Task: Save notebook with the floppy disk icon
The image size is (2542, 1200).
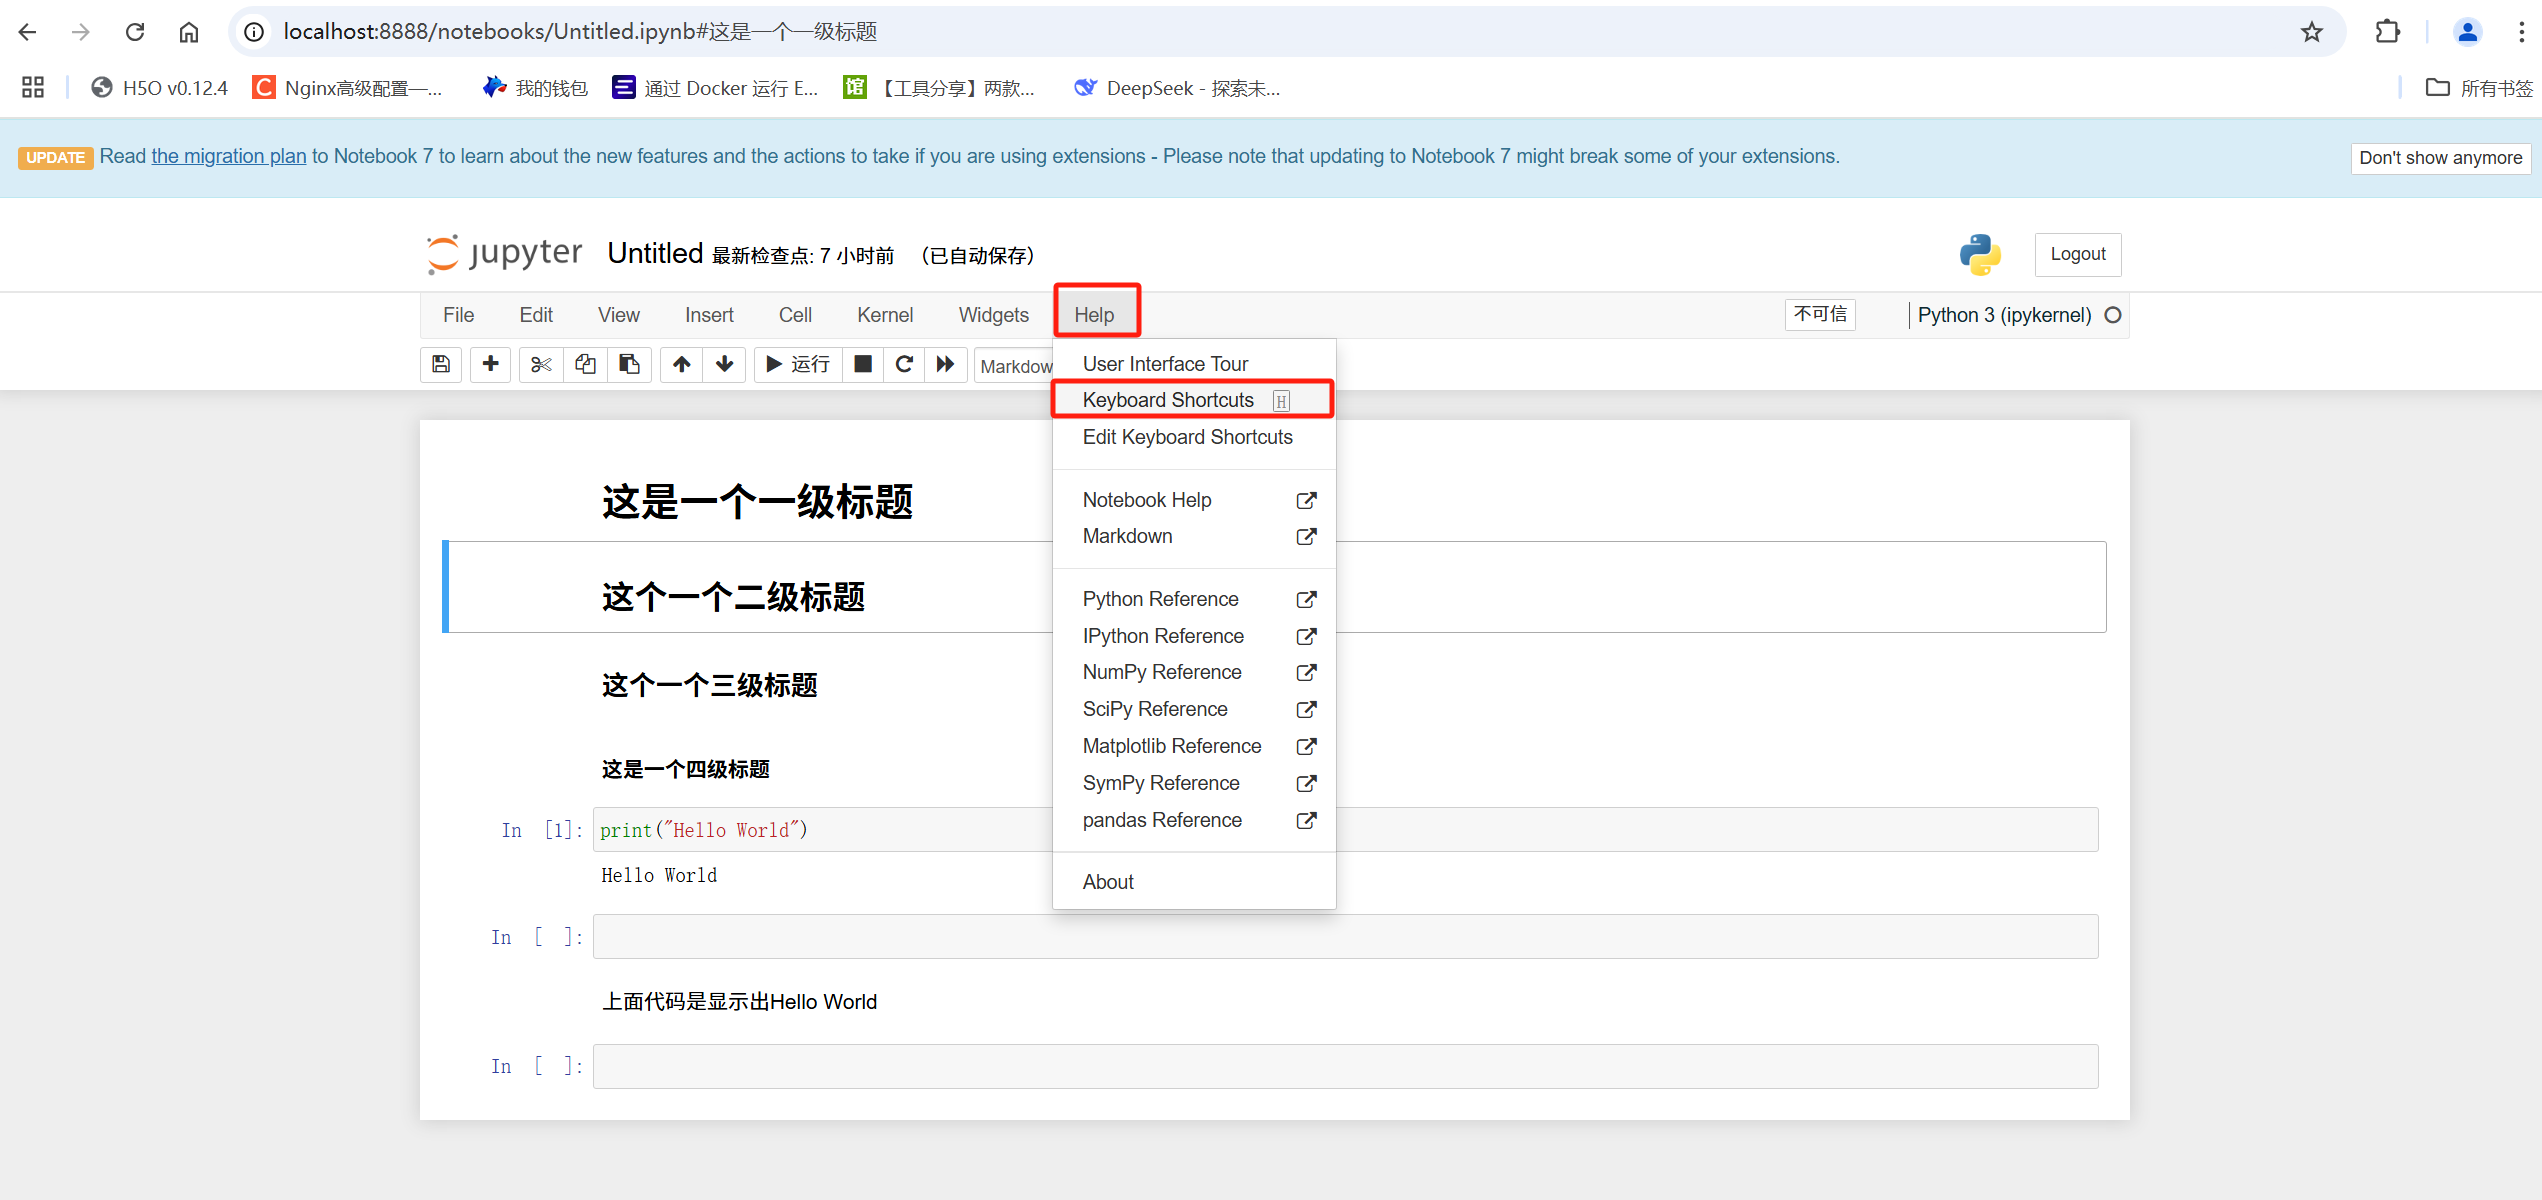Action: click(441, 364)
